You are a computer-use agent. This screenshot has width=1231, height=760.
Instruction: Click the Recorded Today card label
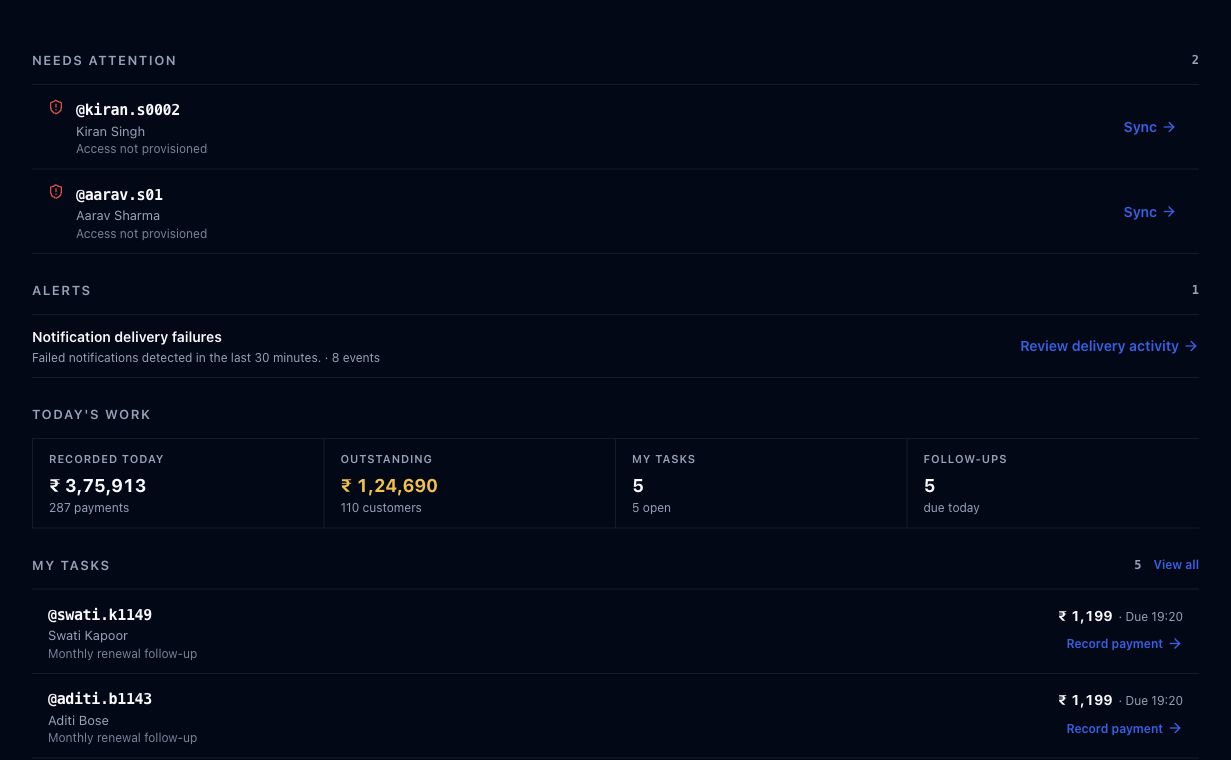(x=106, y=459)
